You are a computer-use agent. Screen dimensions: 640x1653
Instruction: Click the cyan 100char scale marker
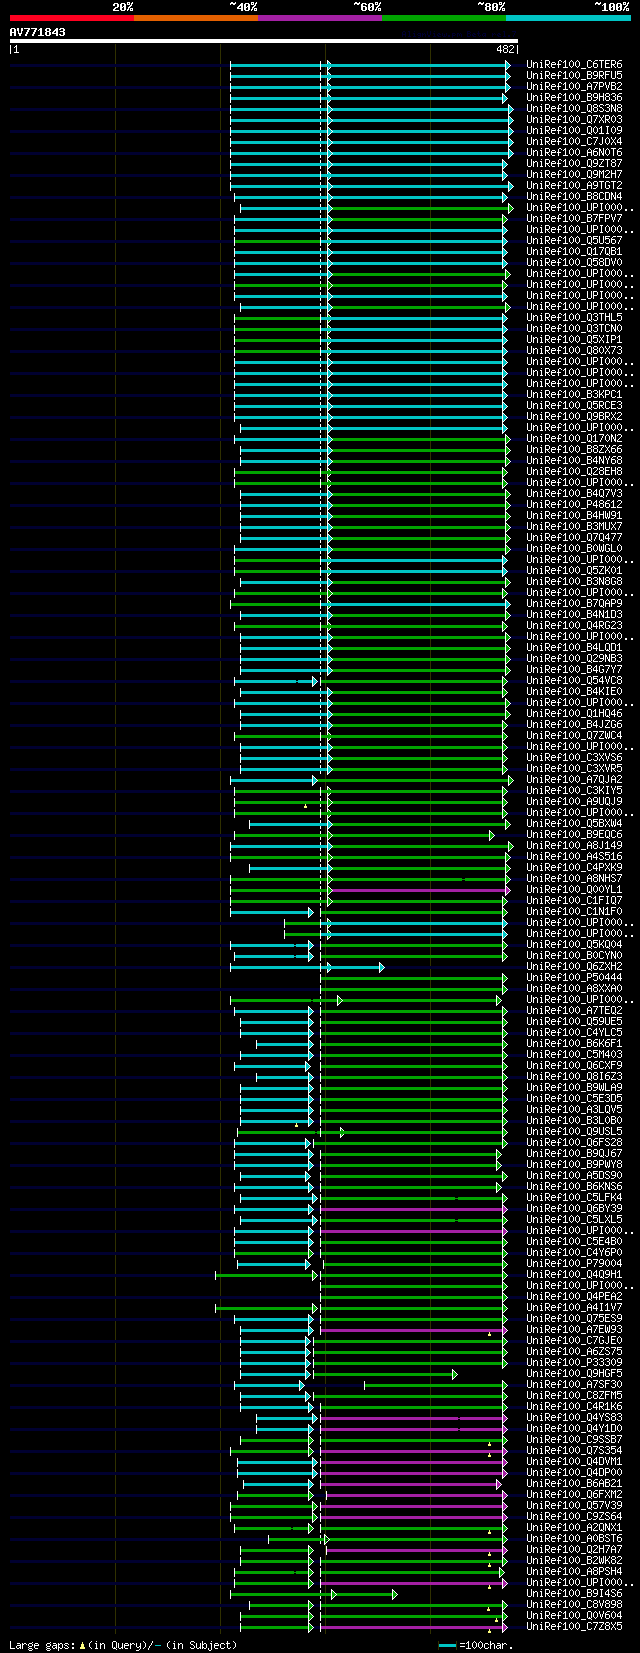point(447,1645)
